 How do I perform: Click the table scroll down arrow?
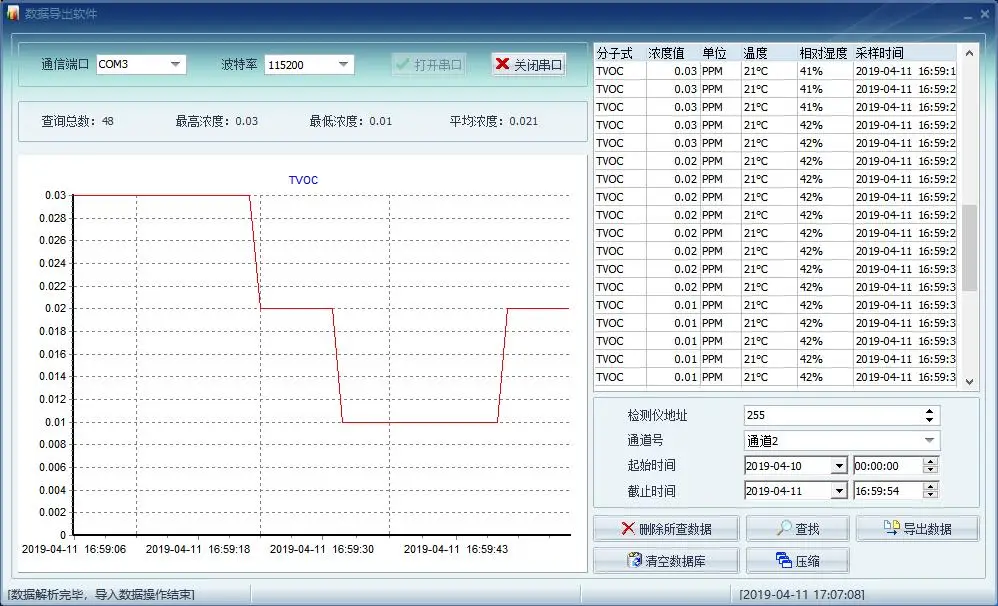969,381
